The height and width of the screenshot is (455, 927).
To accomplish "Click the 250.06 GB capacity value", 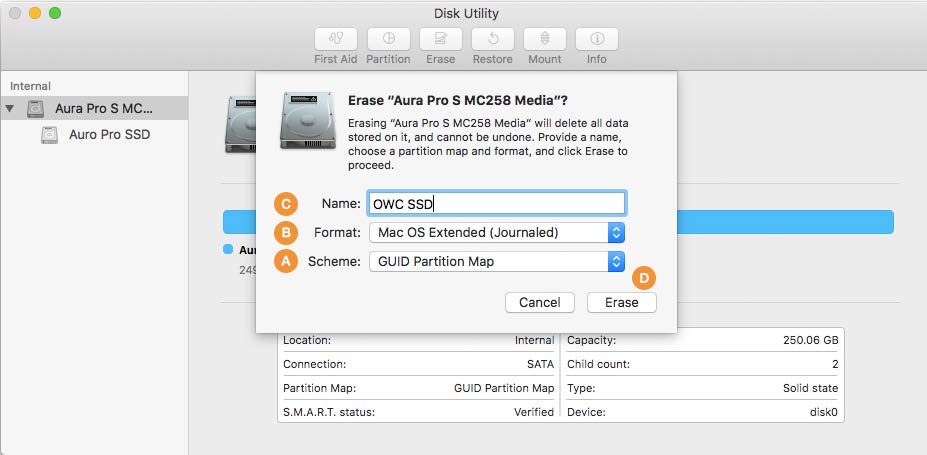I will tap(811, 340).
